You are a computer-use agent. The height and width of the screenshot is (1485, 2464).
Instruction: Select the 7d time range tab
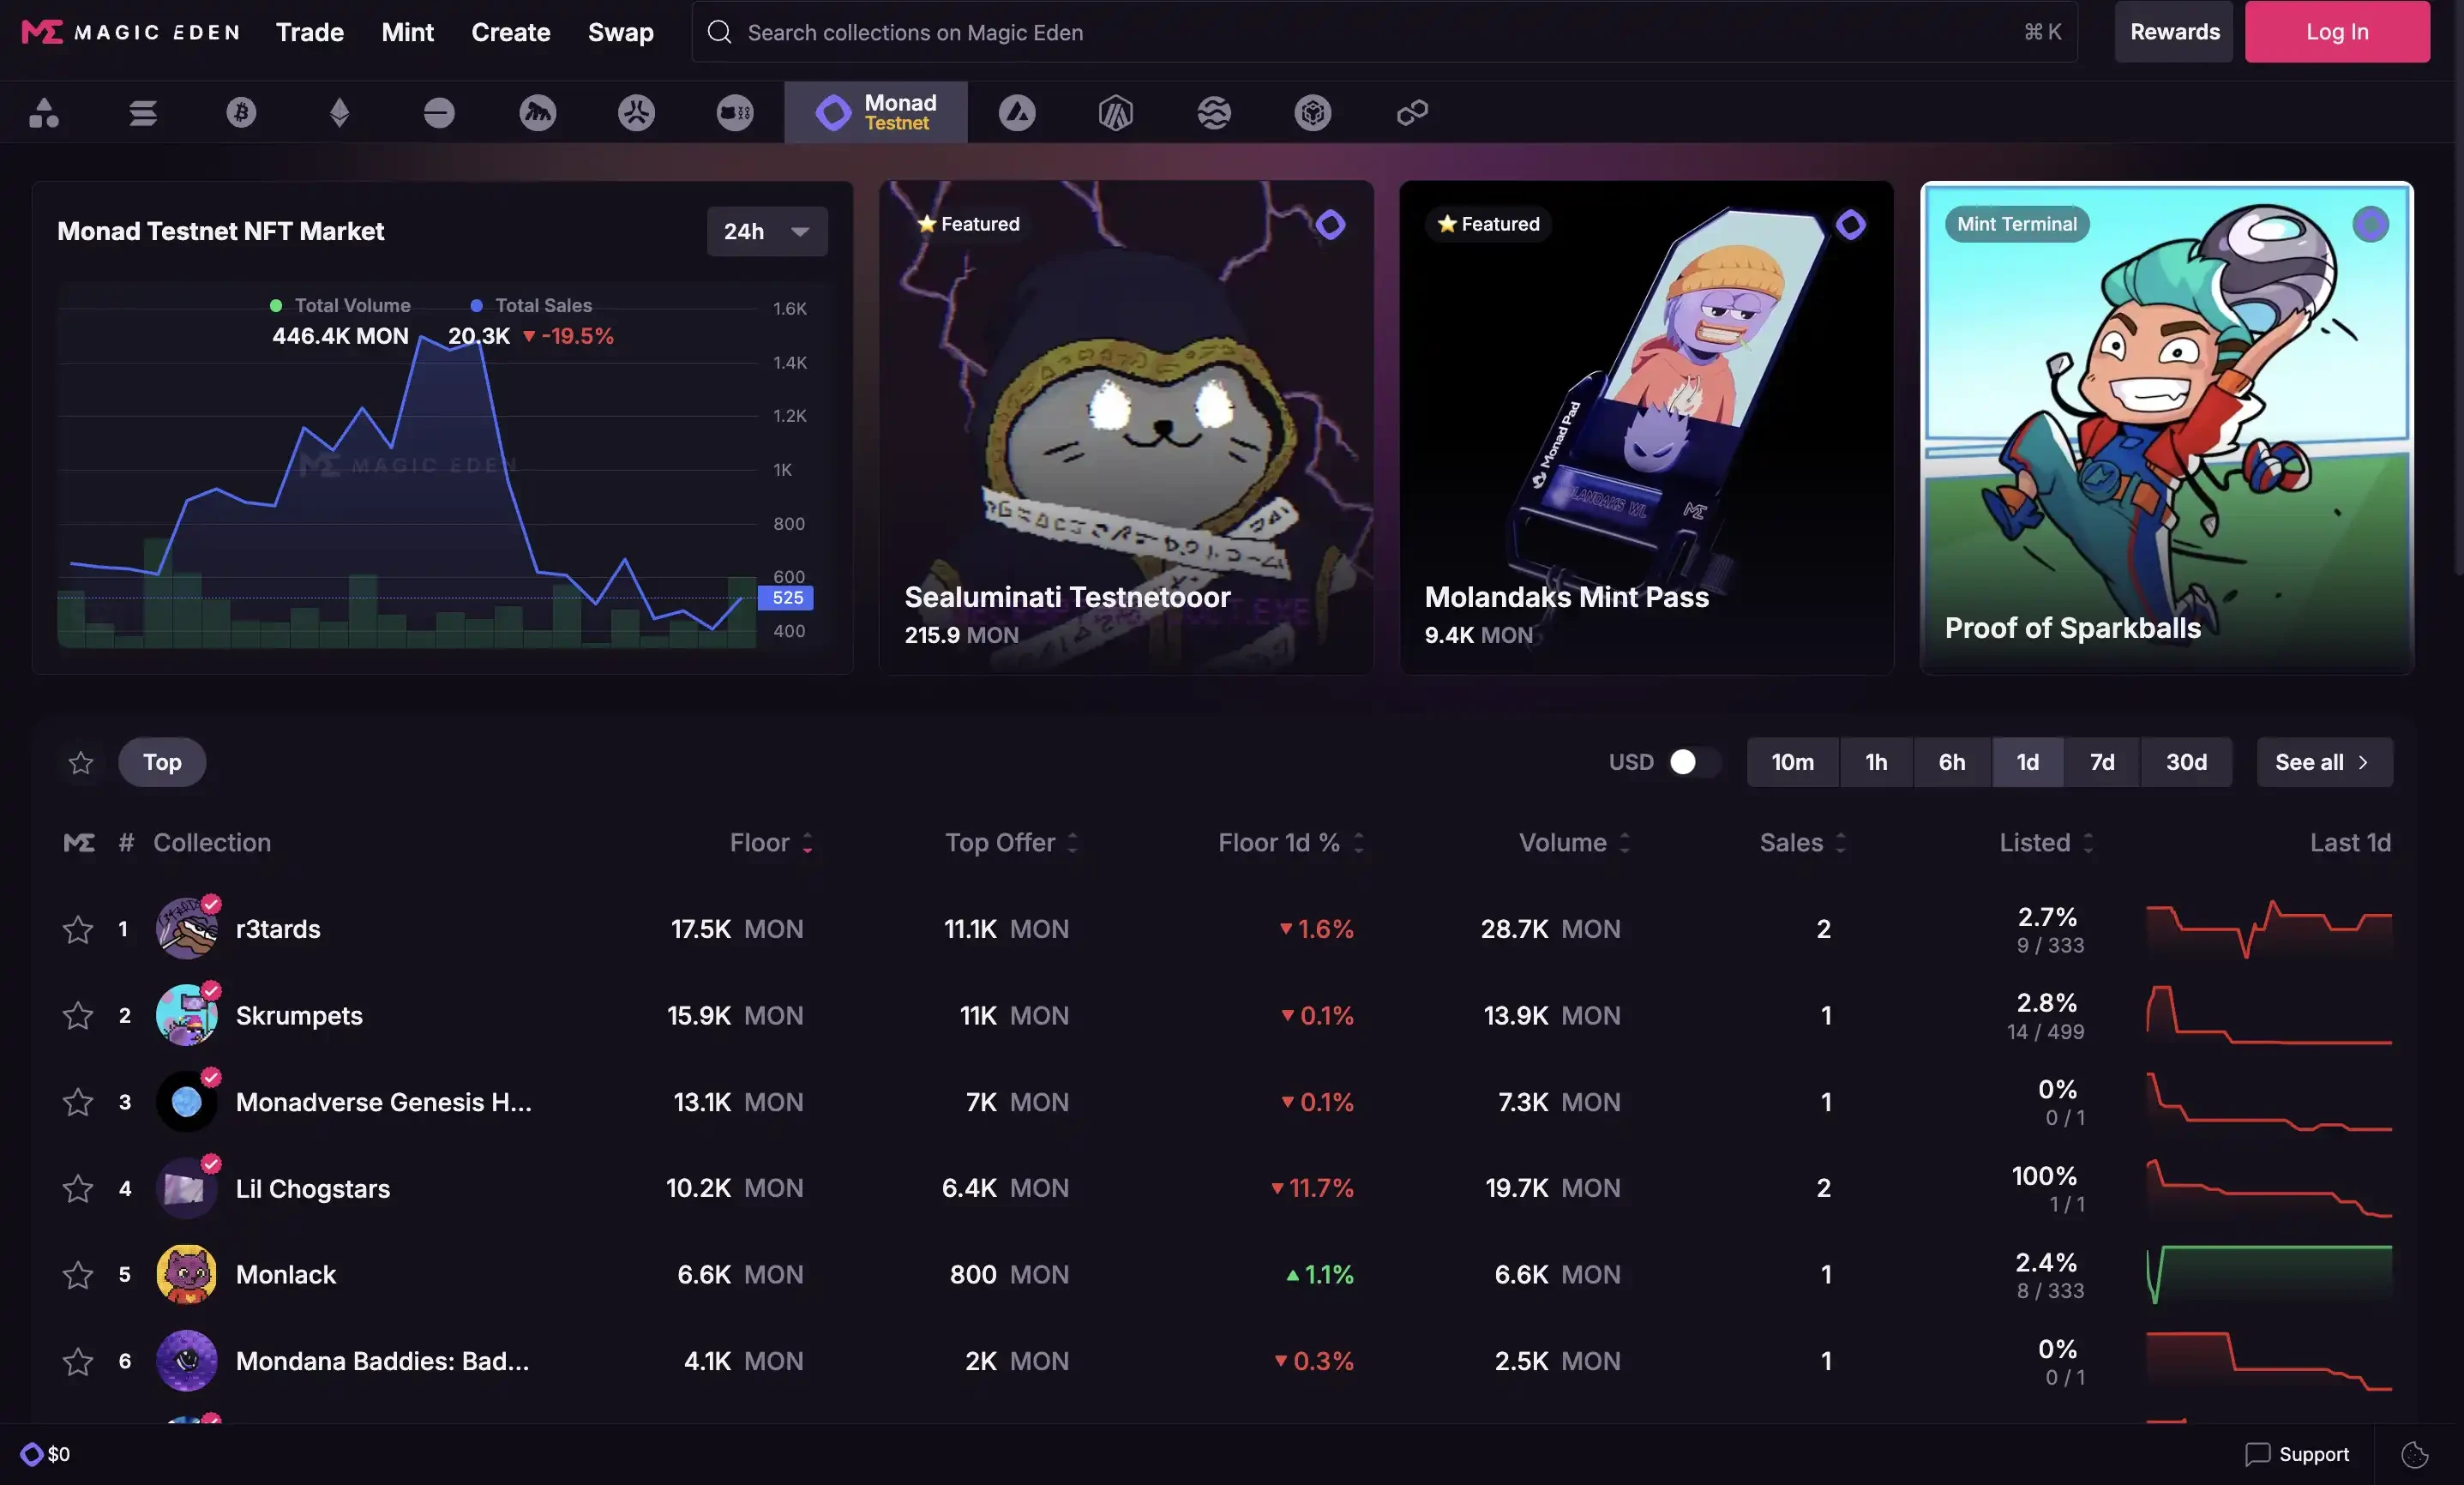tap(2101, 762)
